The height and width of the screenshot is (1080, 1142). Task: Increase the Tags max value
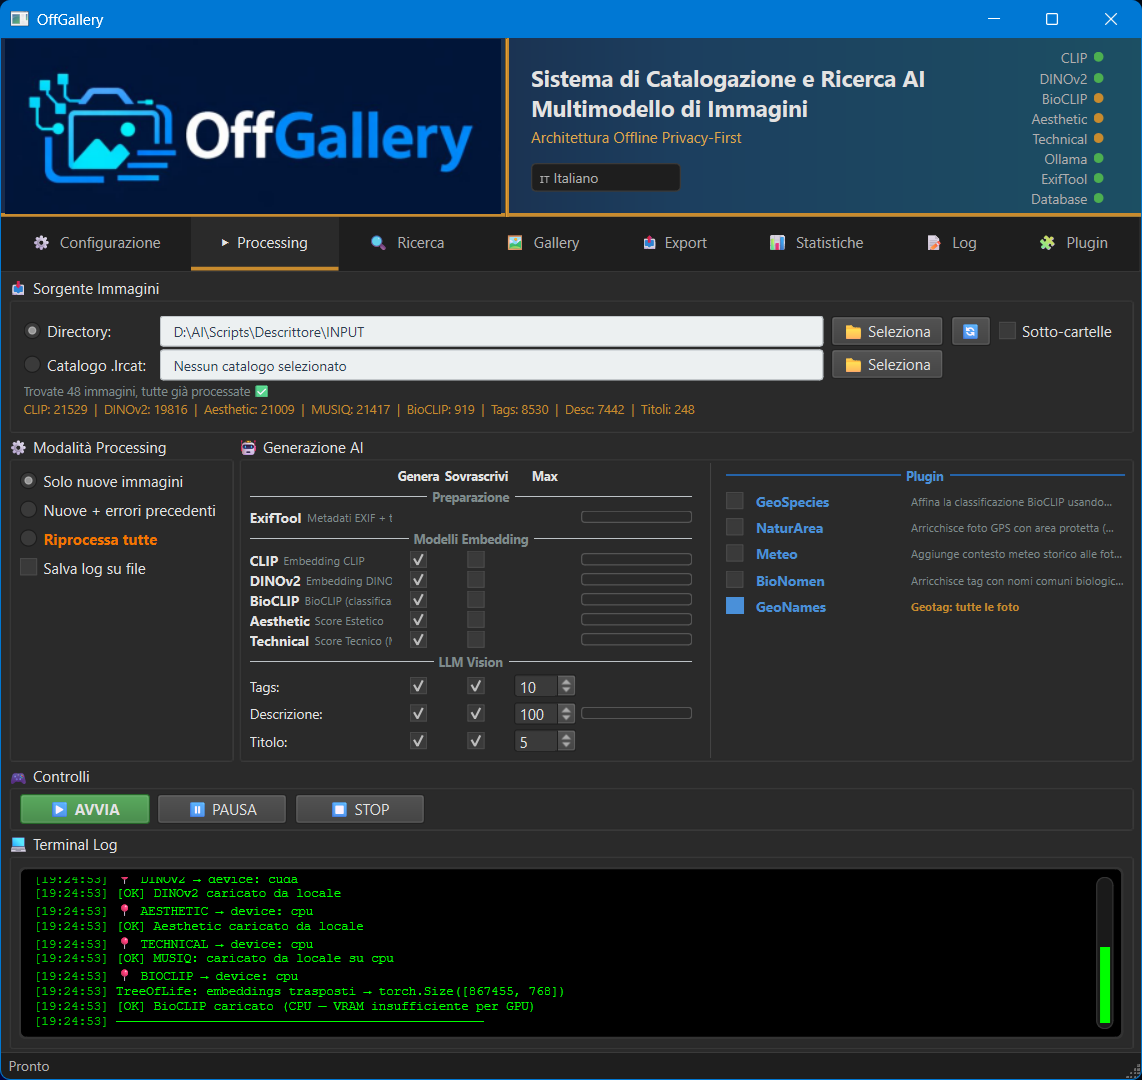coord(566,682)
